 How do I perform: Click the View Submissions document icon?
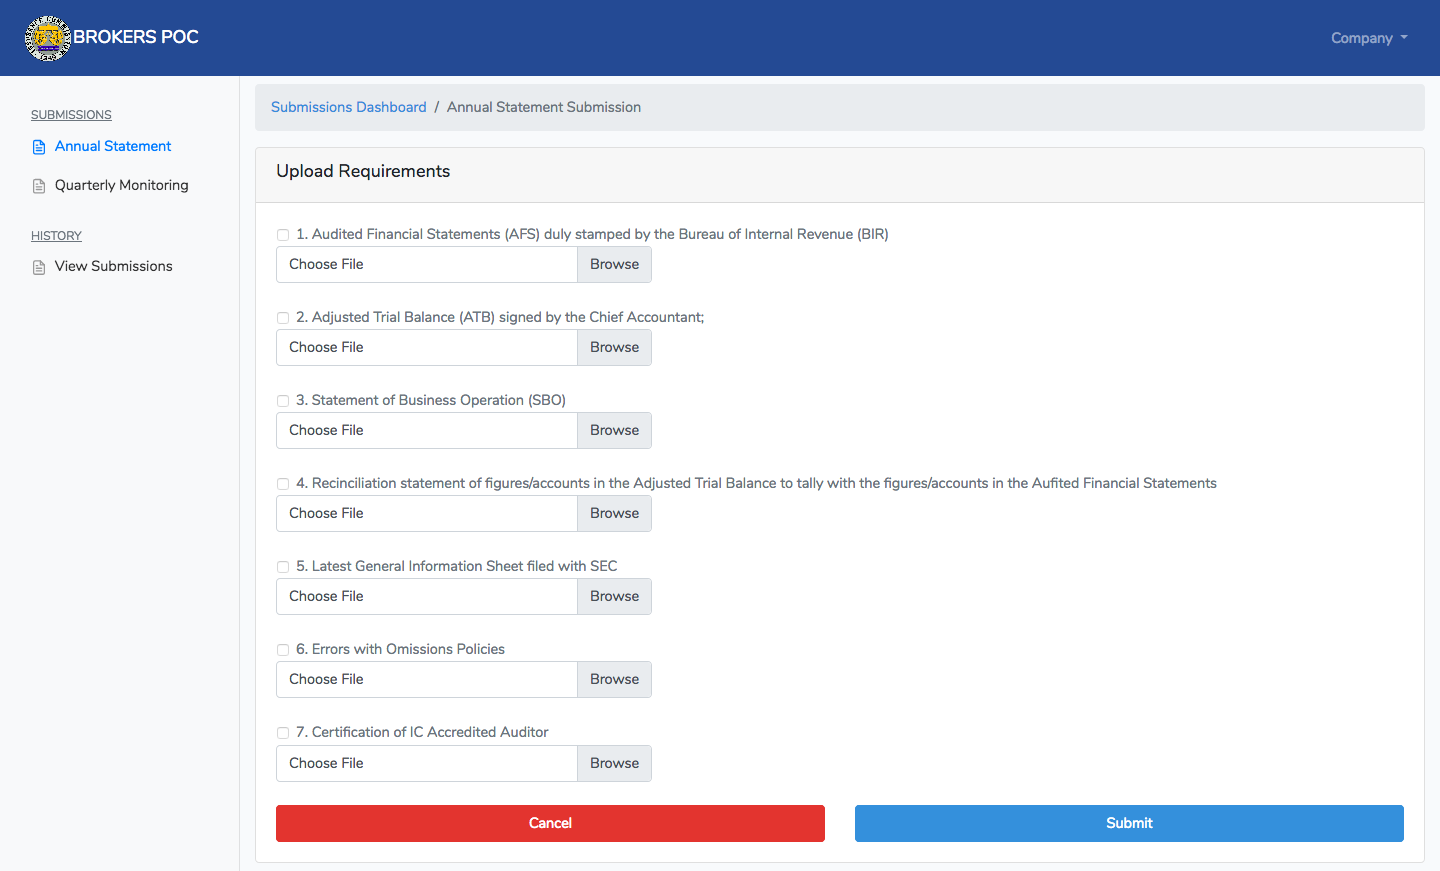[x=39, y=267]
